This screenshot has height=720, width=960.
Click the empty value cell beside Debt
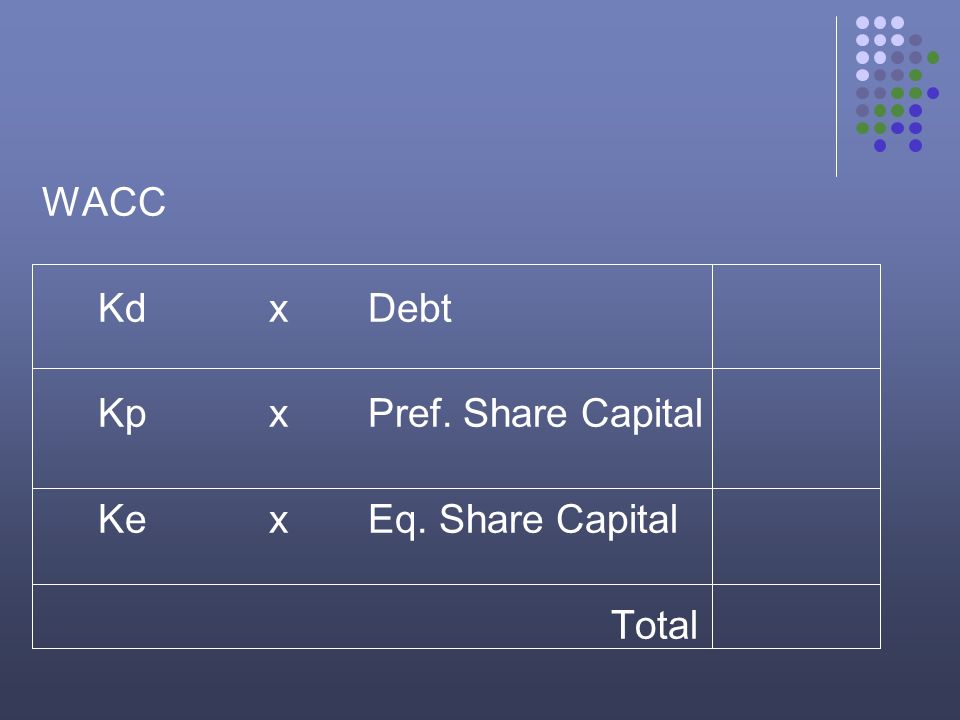pos(797,317)
